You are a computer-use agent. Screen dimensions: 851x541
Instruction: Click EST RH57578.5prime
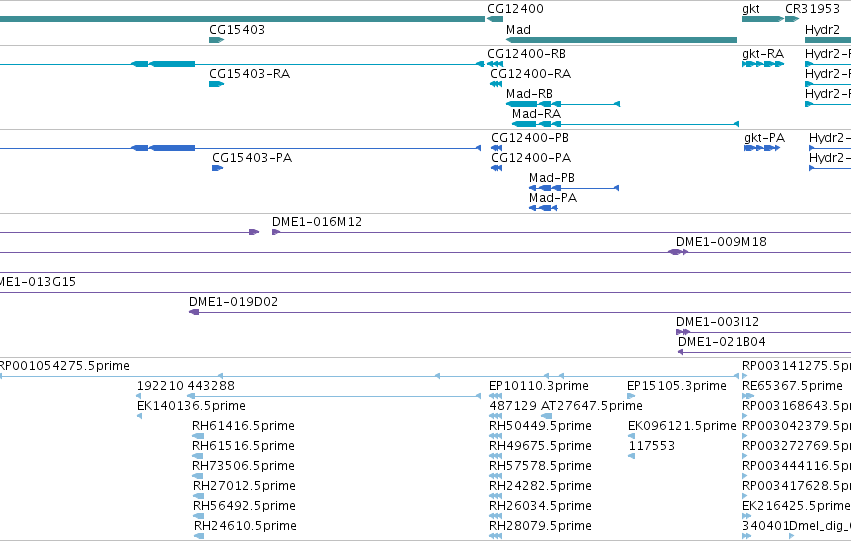[540, 467]
